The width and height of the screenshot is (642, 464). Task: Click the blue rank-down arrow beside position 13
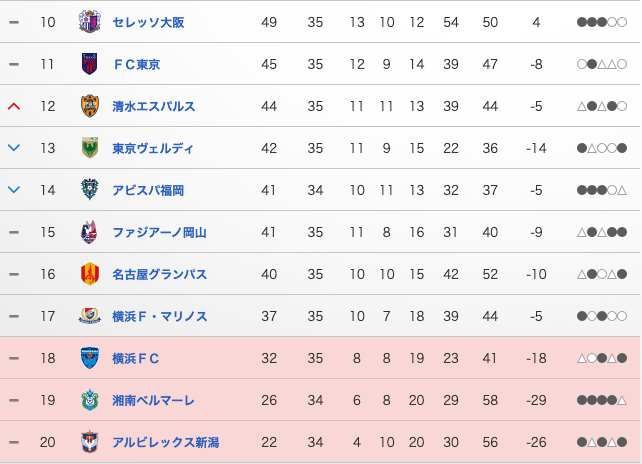(x=14, y=148)
